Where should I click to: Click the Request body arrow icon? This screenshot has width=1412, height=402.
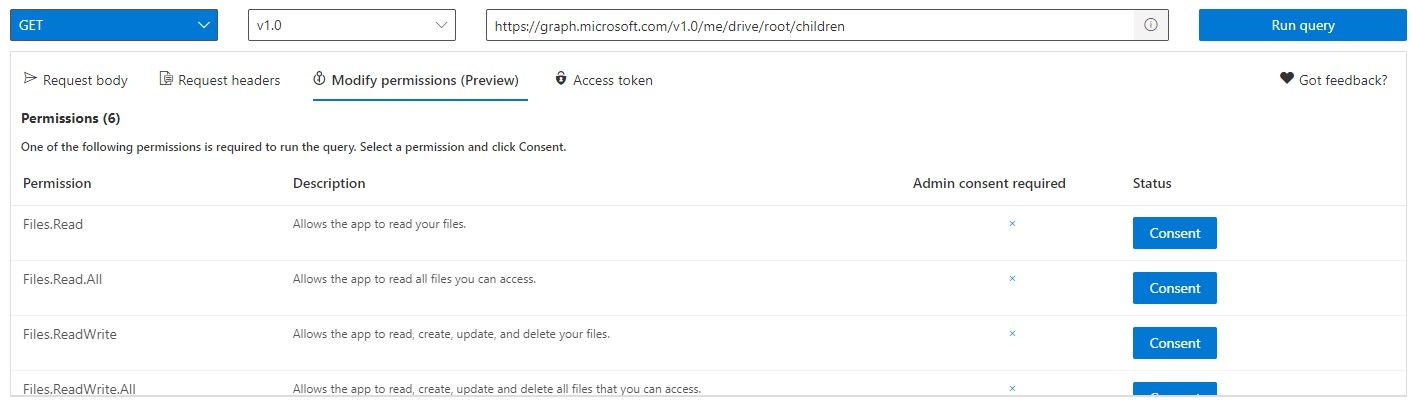tap(30, 79)
